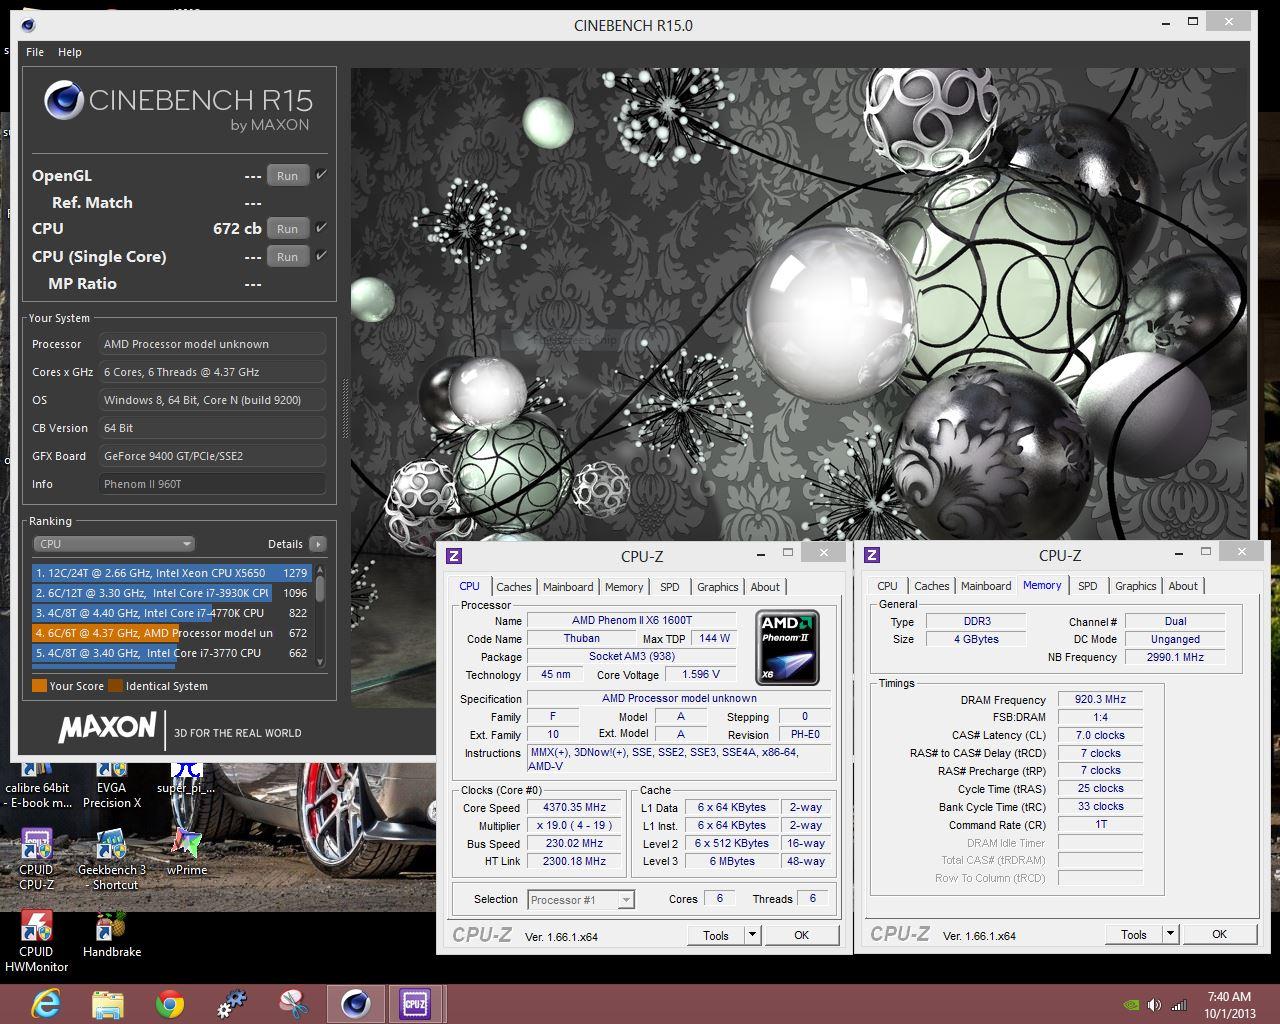This screenshot has height=1024, width=1280.
Task: Switch to CPU-Z in the taskbar
Action: pos(416,1004)
